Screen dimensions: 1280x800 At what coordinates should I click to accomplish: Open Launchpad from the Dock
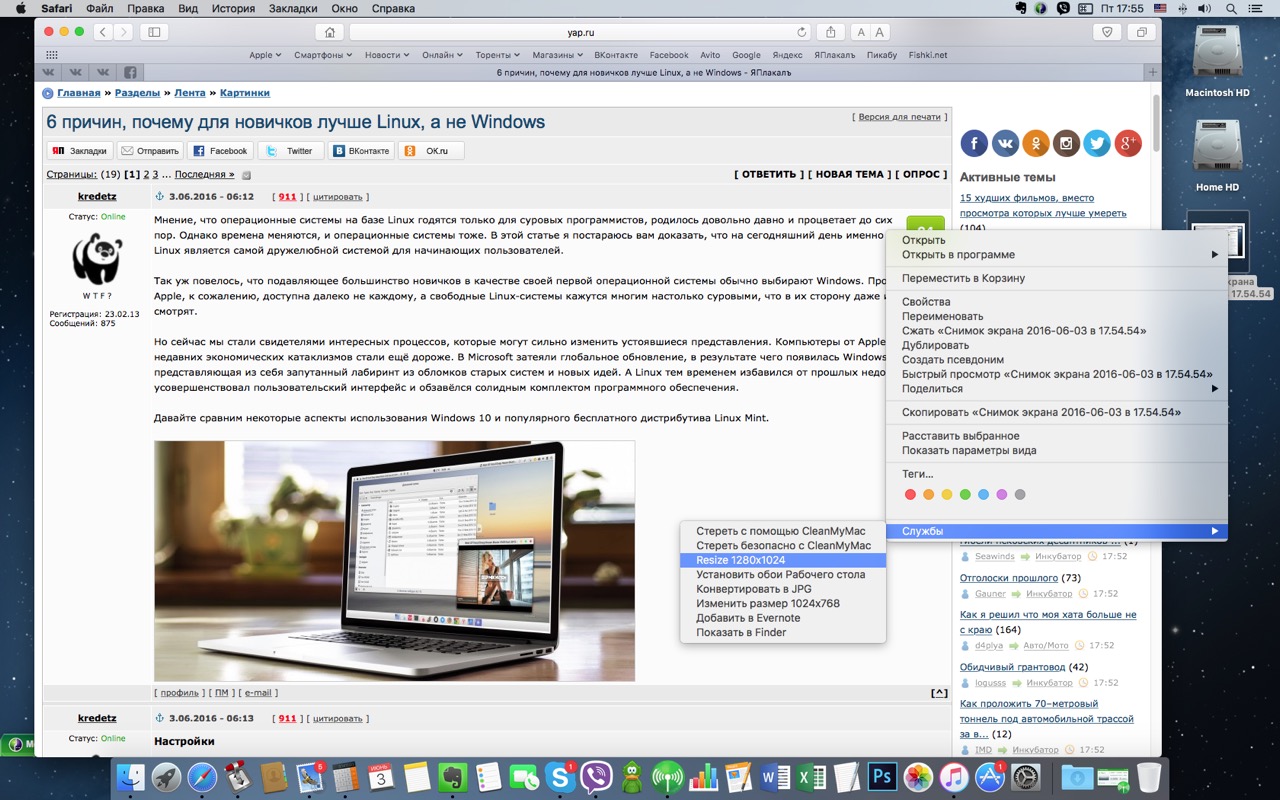[167, 777]
